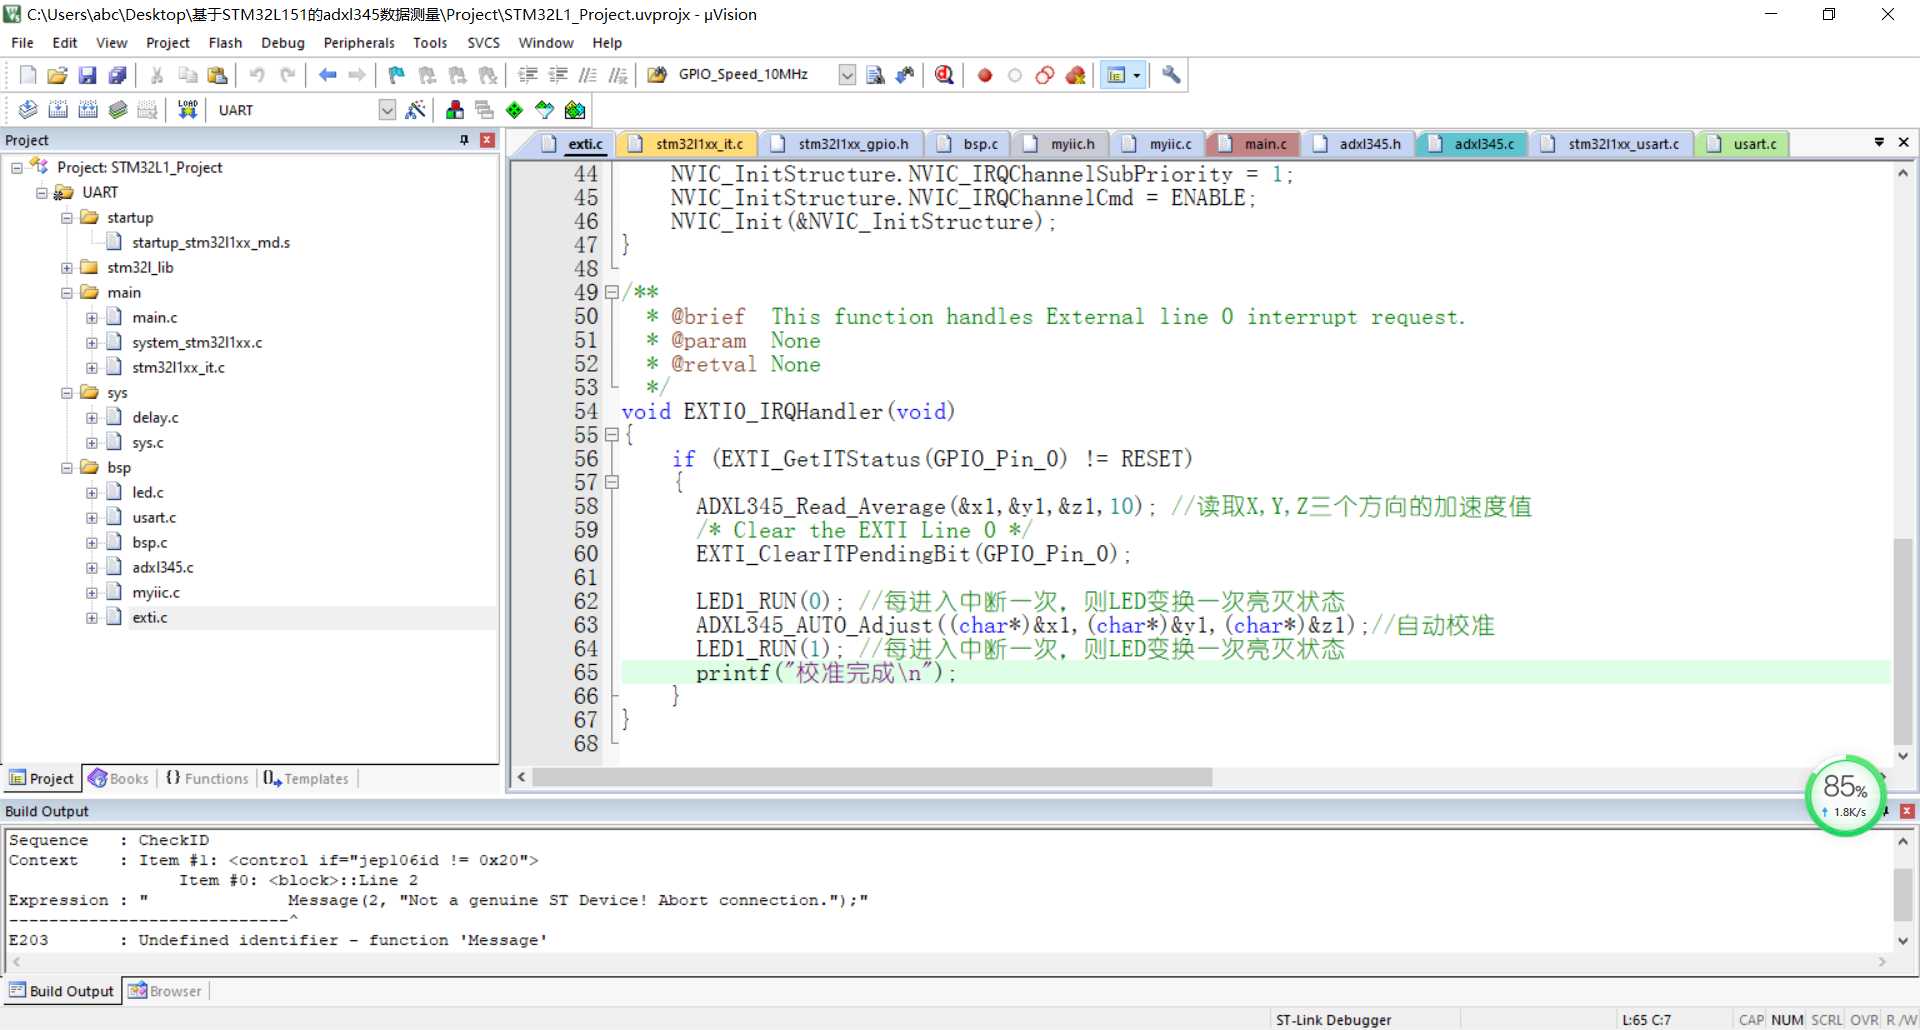Indent selected lines icon

coord(528,75)
